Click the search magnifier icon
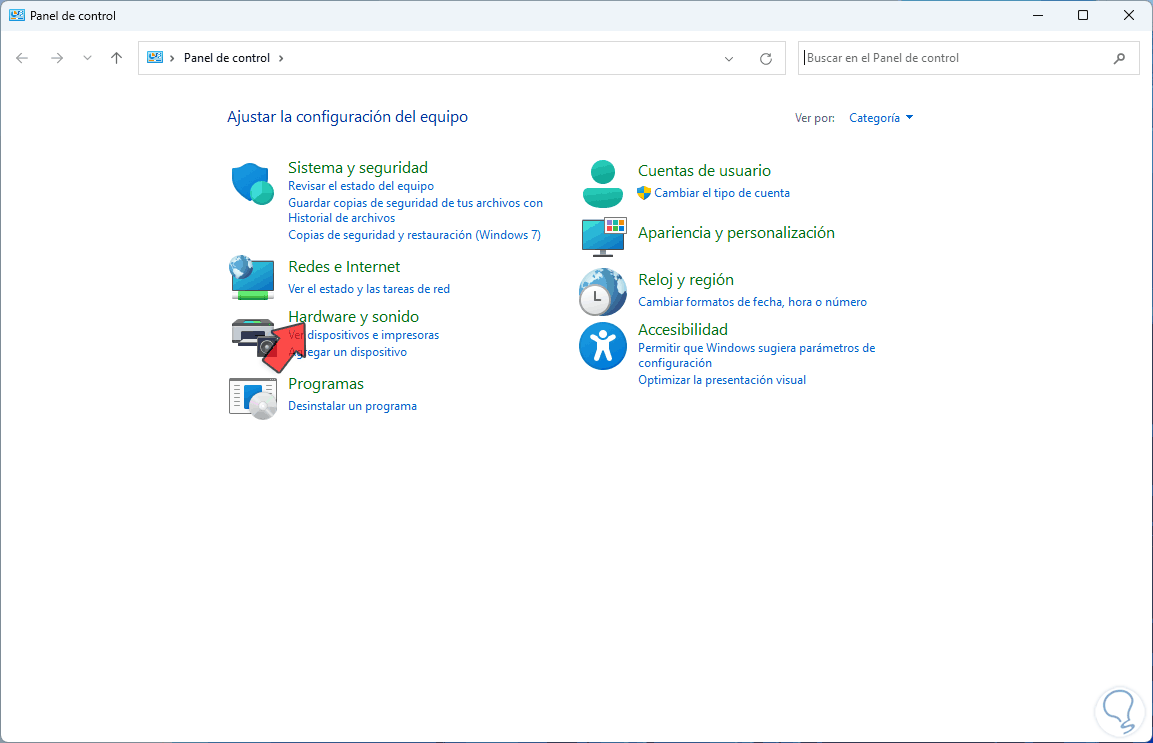This screenshot has height=743, width=1153. 1119,58
